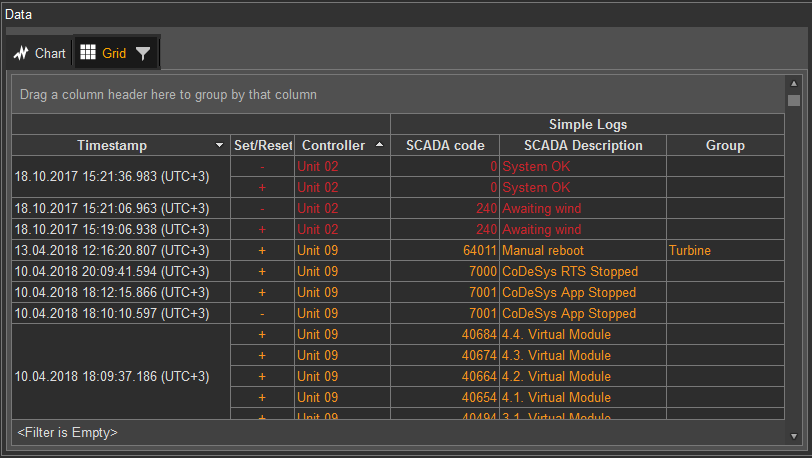Click the scrollbar up arrow
Image resolution: width=812 pixels, height=458 pixels.
coord(793,84)
